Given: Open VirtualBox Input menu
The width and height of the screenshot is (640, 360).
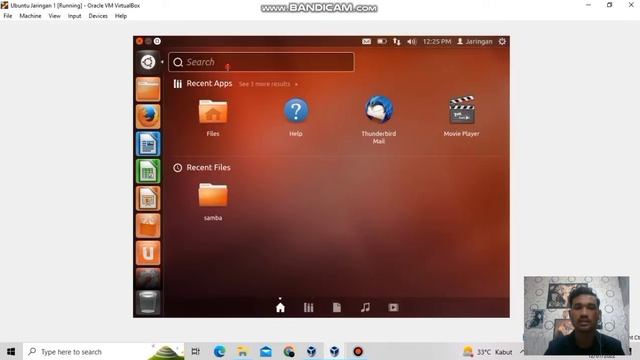Looking at the screenshot, I should point(74,16).
